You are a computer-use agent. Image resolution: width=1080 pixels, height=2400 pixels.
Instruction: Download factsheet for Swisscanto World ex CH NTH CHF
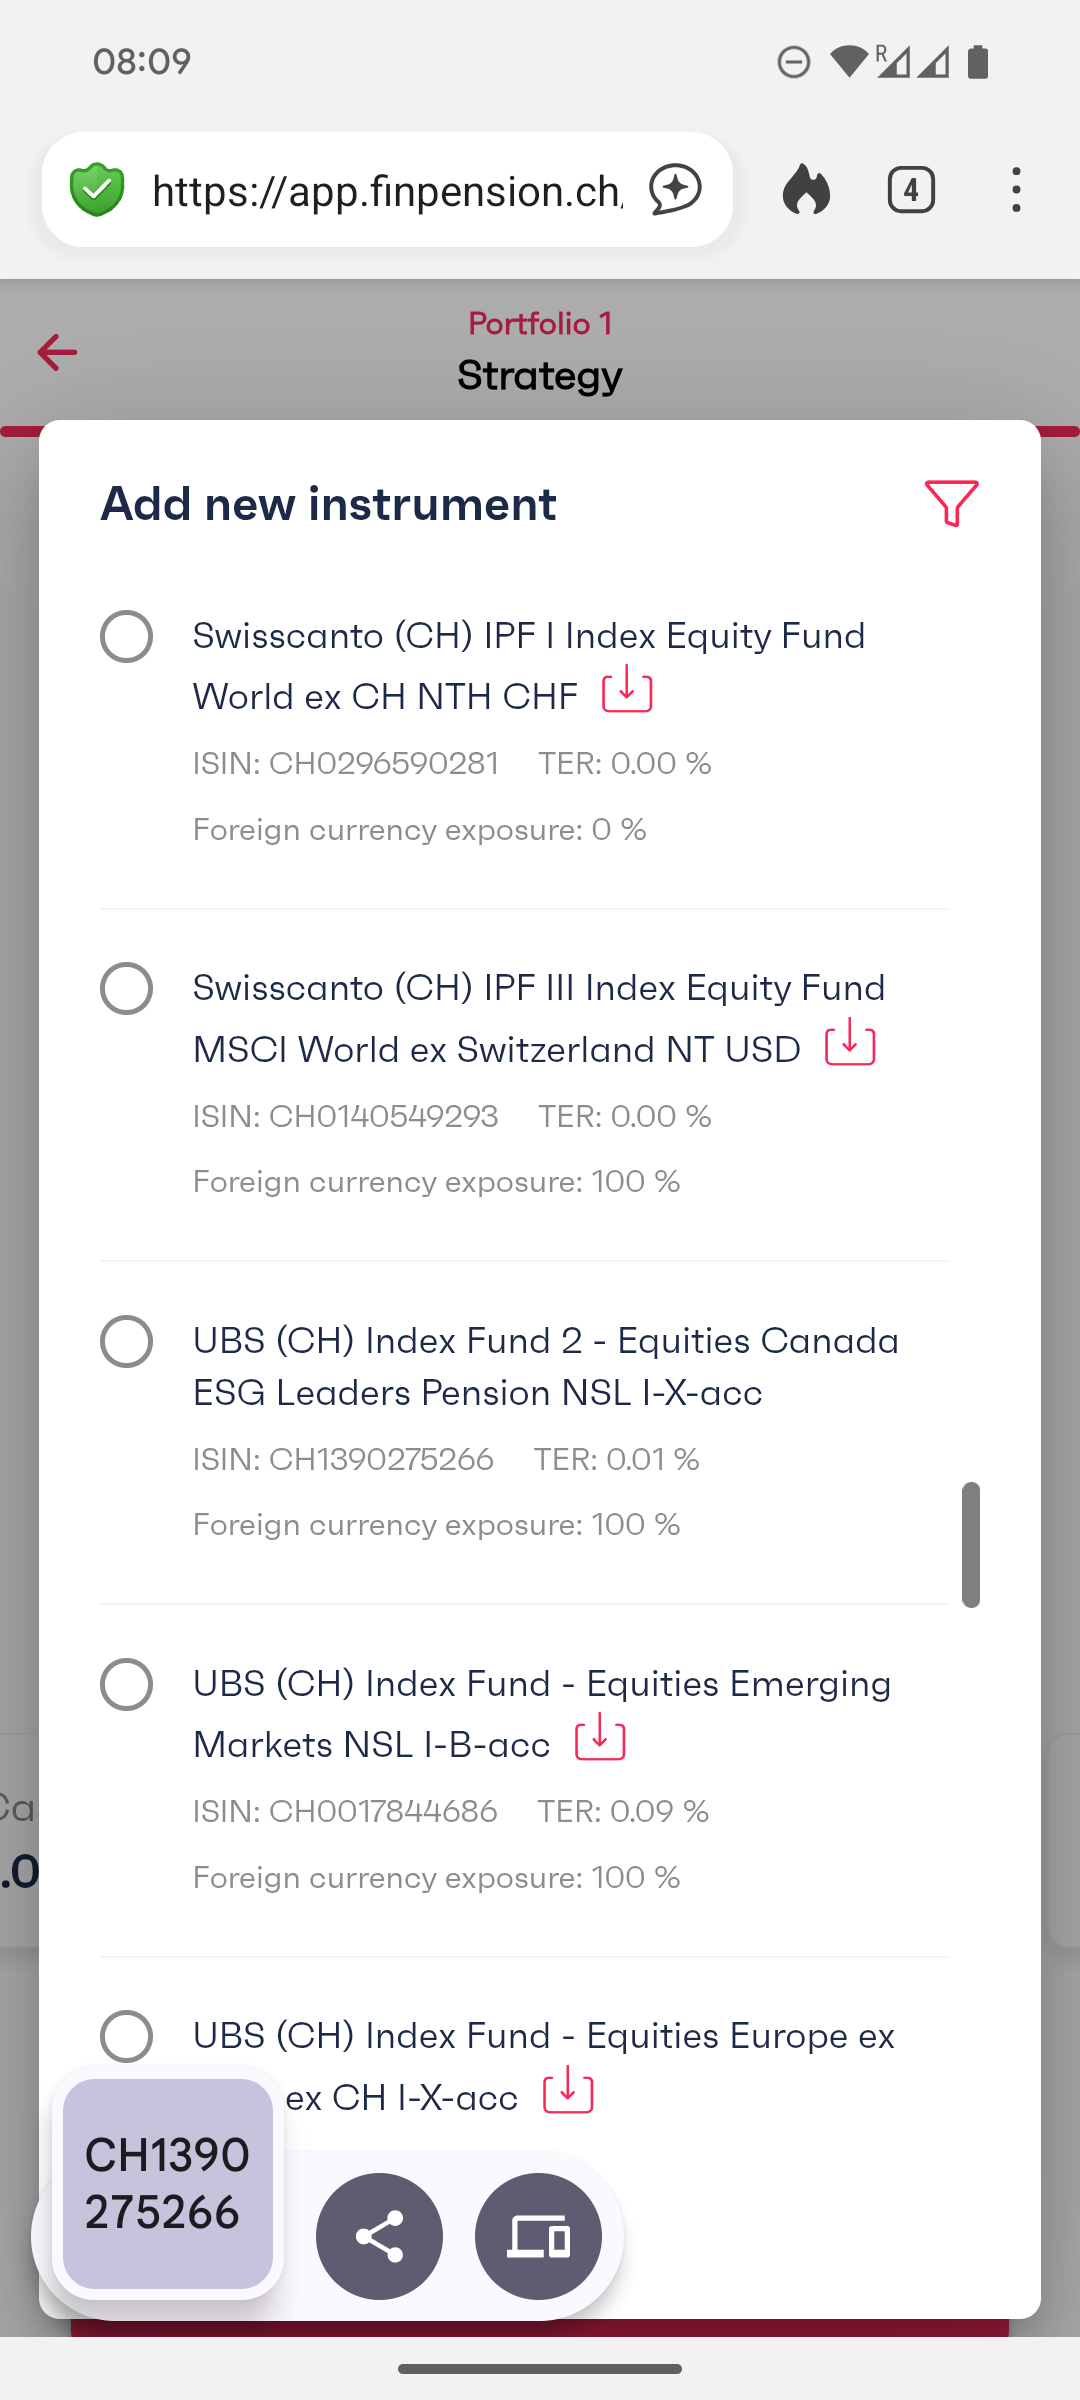pos(627,689)
